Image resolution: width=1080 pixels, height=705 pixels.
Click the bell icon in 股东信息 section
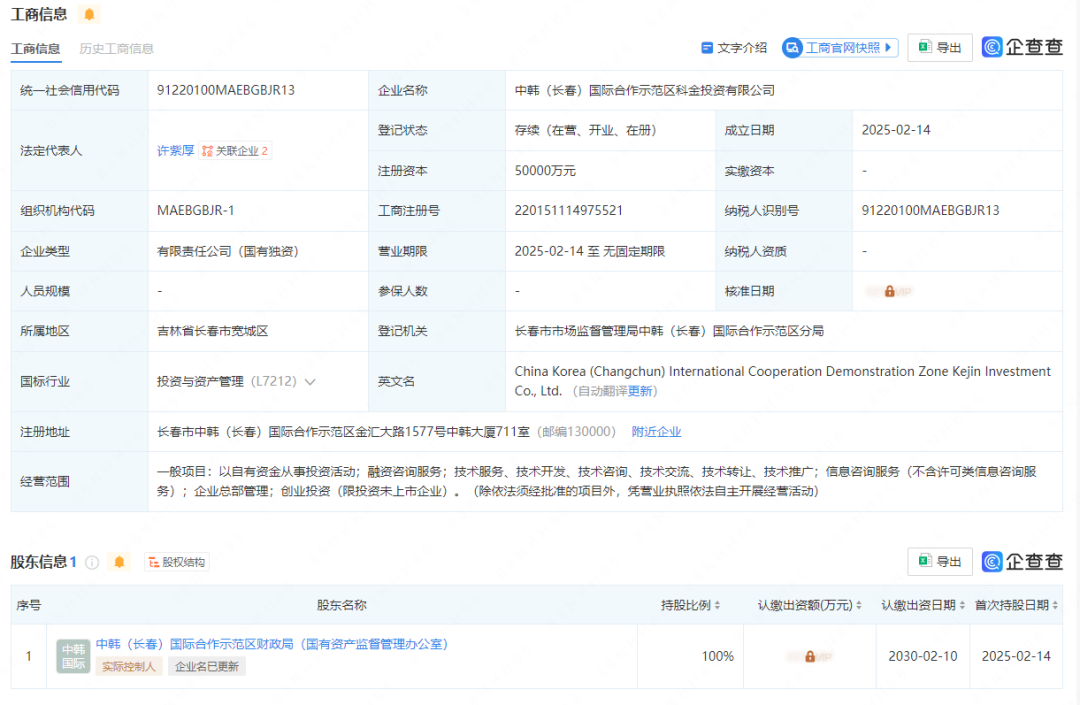119,562
